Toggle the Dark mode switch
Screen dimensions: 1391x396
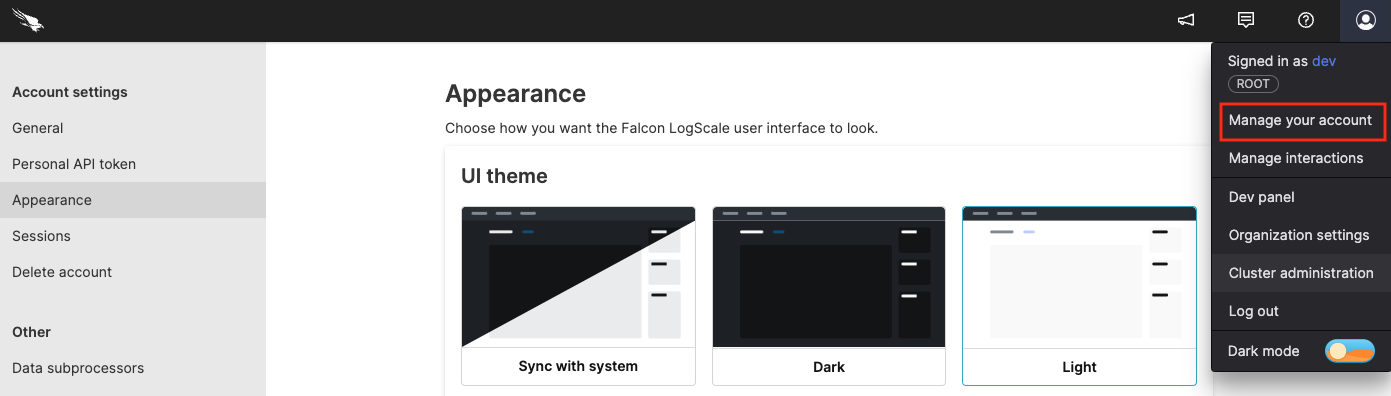1350,351
